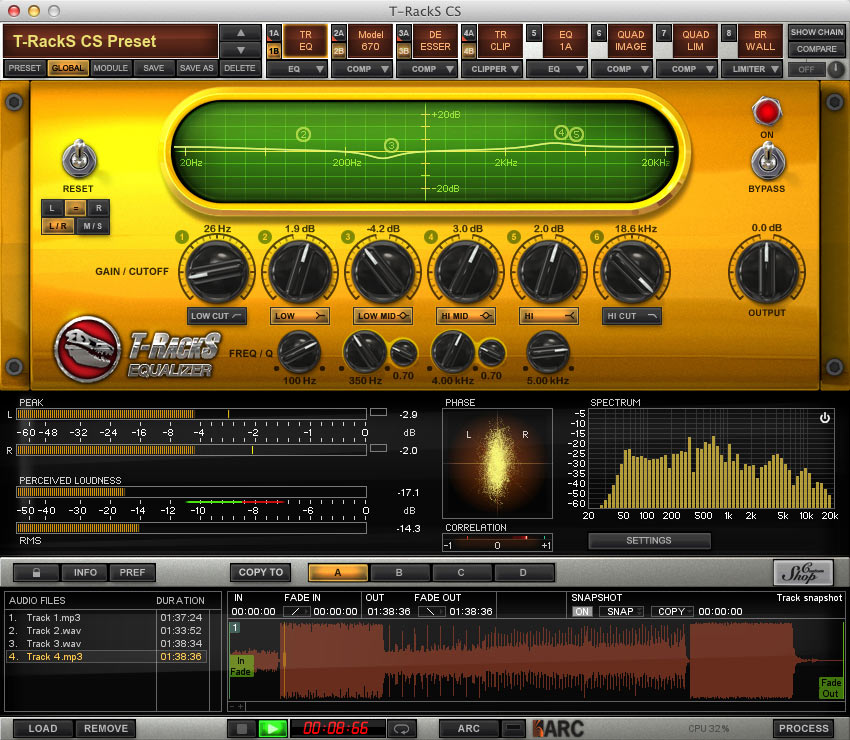
Task: Select the MODULE preset scope tab
Action: click(110, 69)
